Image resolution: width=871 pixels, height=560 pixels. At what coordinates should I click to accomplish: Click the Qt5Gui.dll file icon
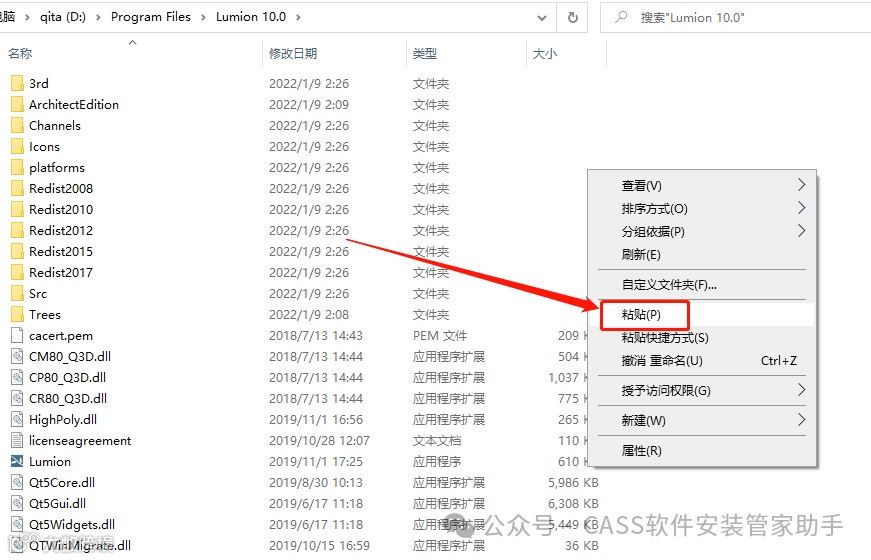17,504
